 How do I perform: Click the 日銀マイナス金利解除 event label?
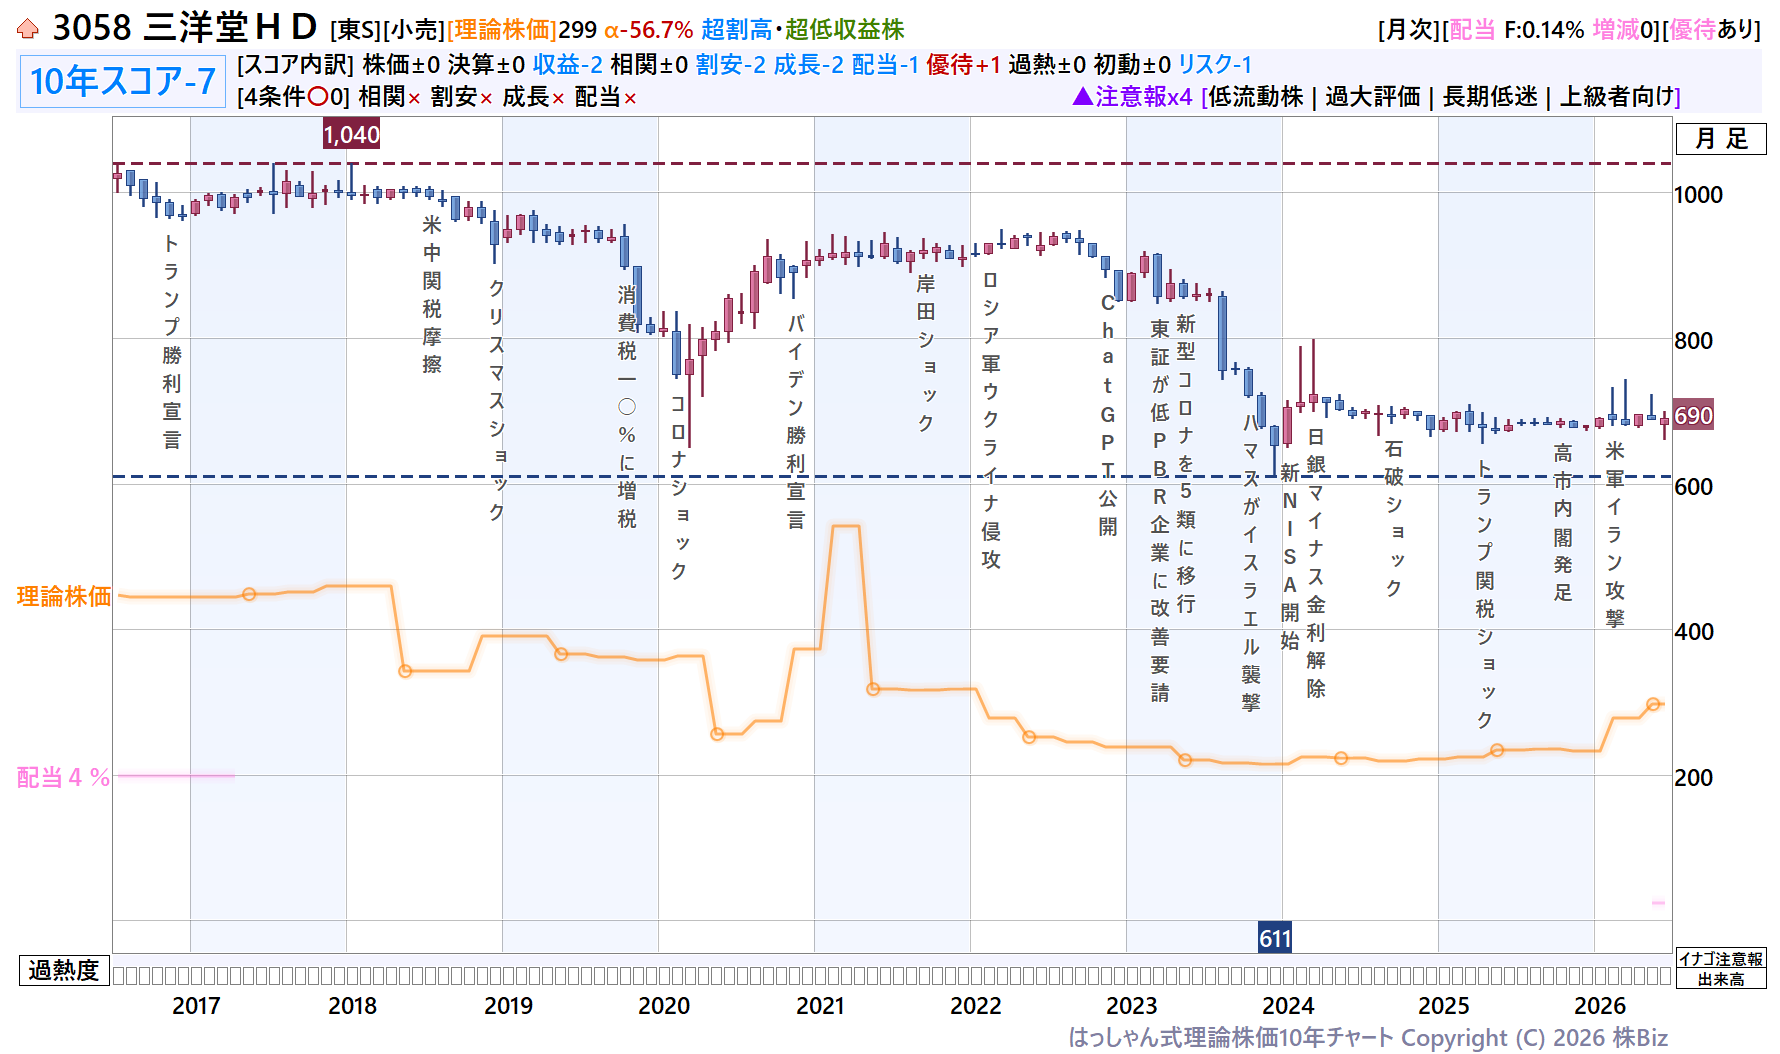tap(1316, 563)
